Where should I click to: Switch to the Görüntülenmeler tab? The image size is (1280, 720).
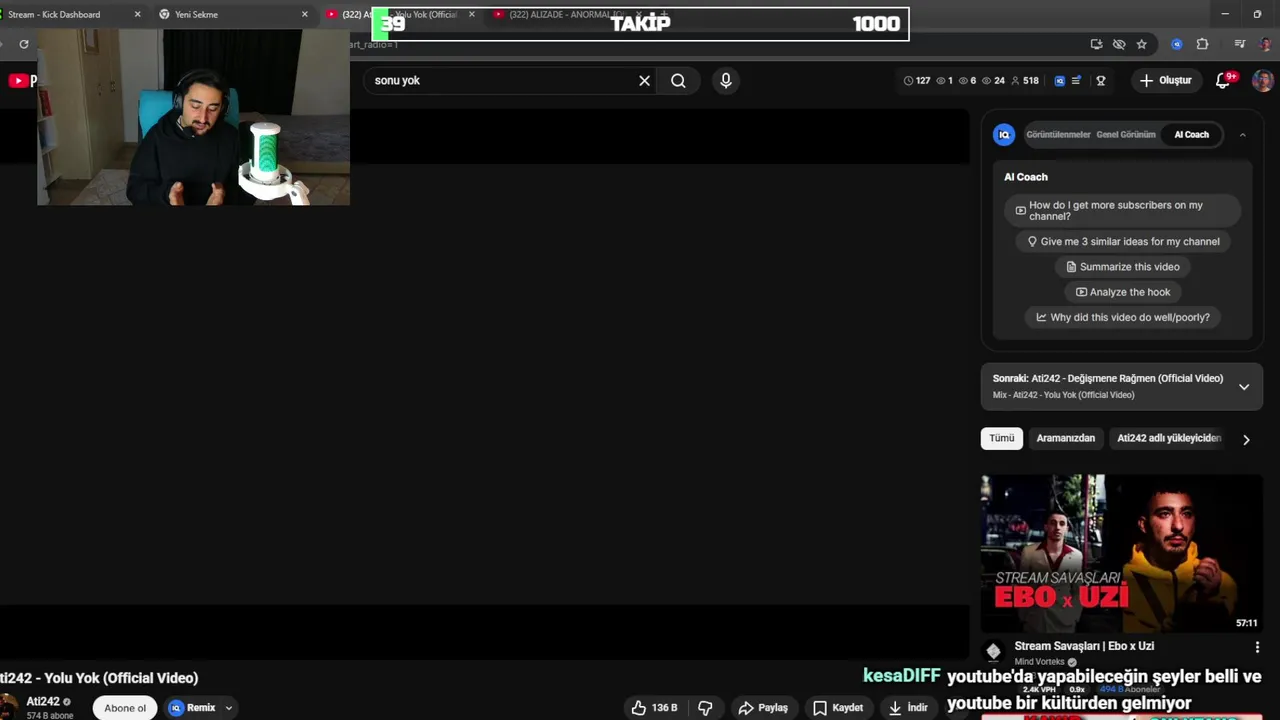click(x=1058, y=134)
